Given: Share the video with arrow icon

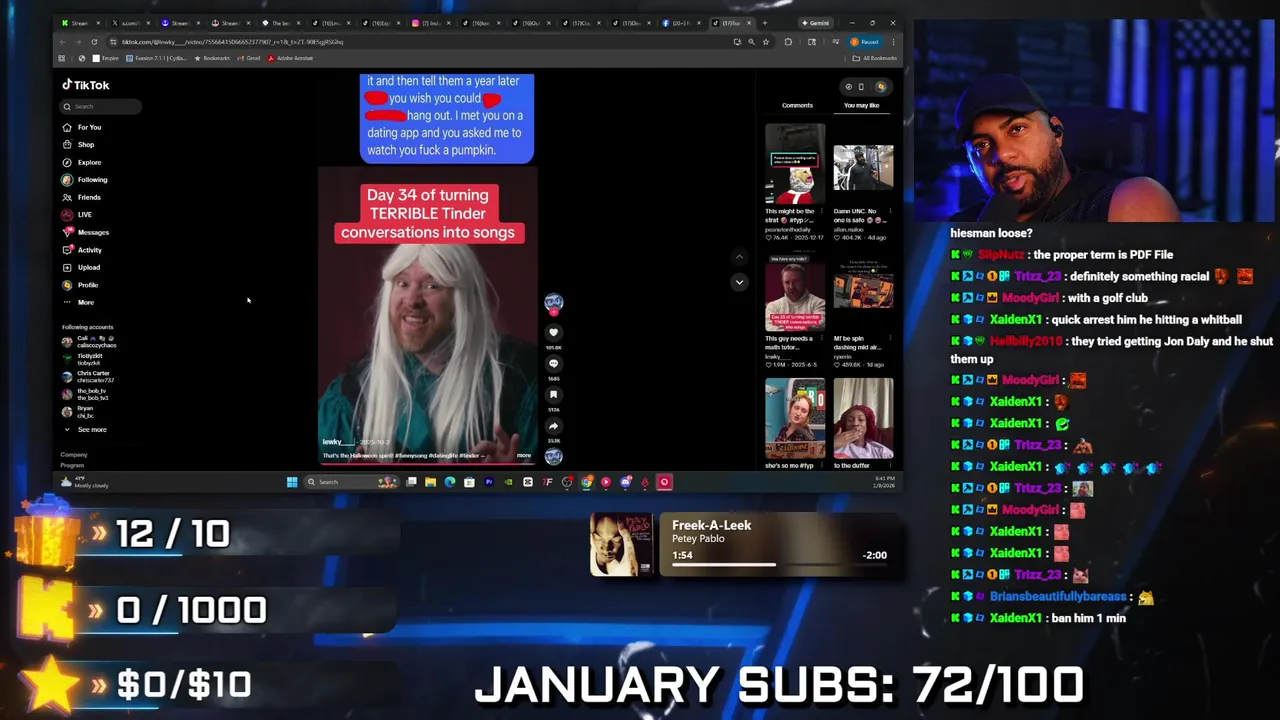Looking at the screenshot, I should point(553,426).
